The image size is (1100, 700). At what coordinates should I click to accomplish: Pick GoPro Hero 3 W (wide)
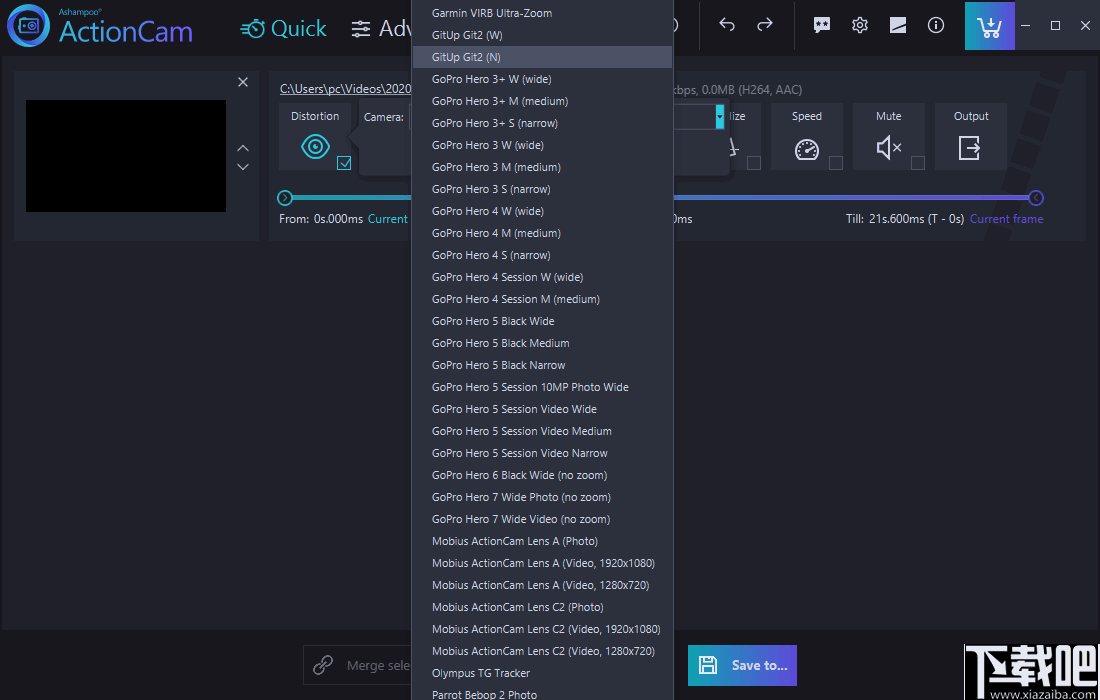pos(542,145)
